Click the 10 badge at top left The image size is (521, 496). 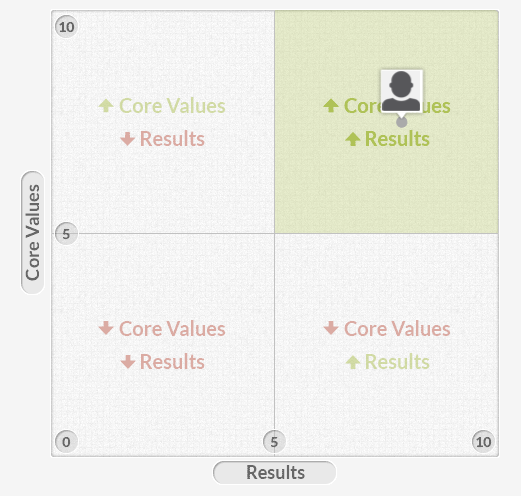click(x=66, y=27)
